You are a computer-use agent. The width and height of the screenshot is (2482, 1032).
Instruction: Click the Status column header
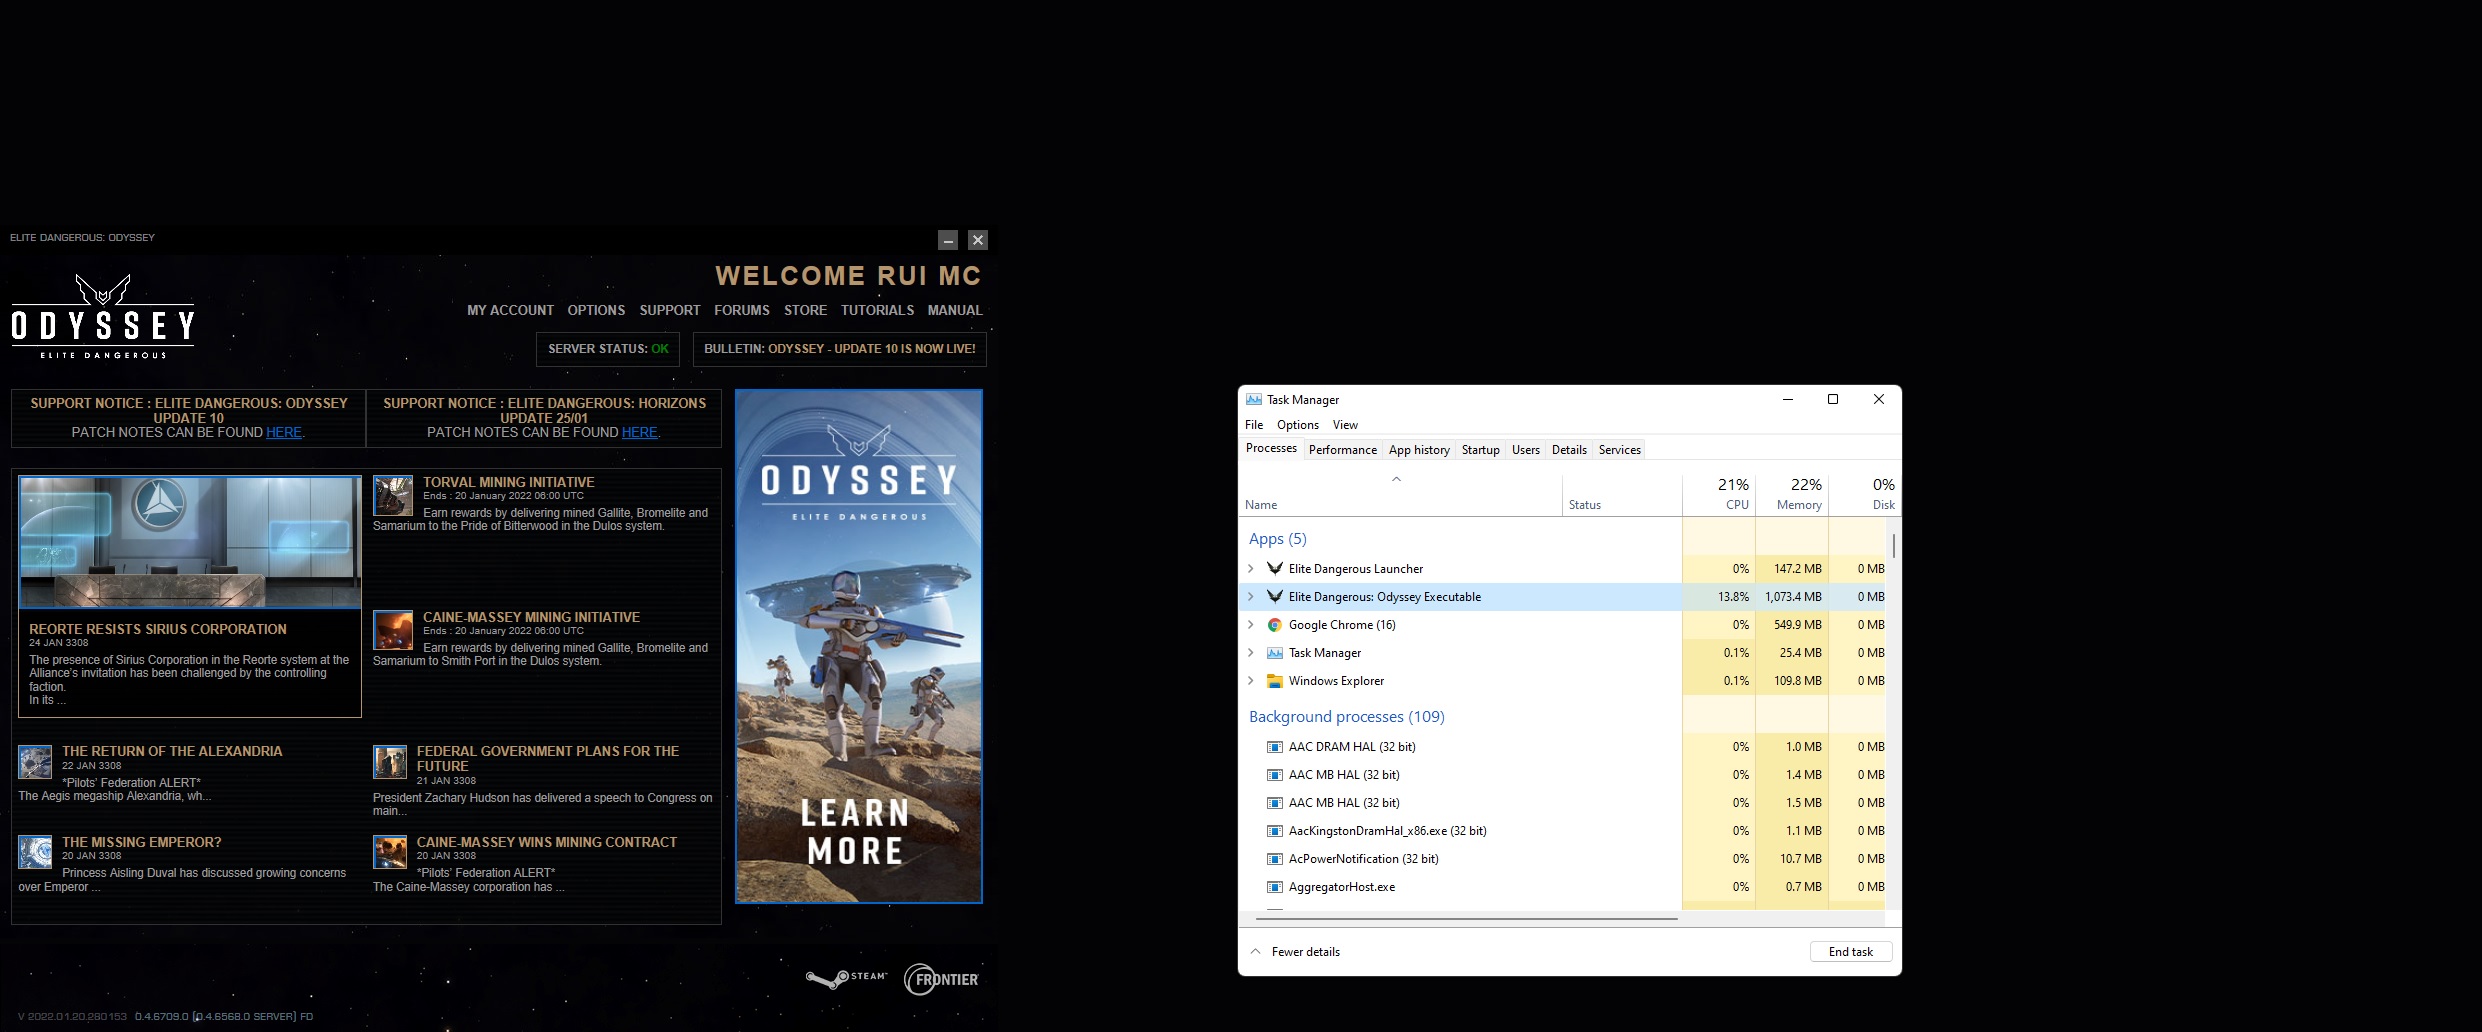(x=1622, y=494)
